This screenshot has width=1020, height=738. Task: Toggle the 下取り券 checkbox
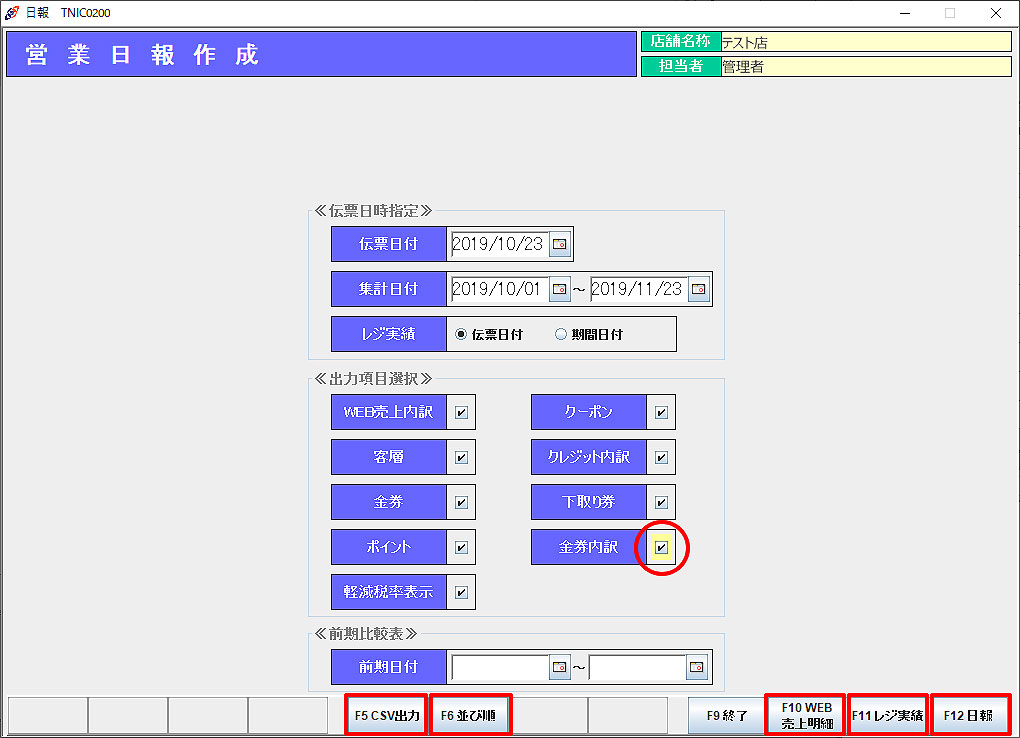(661, 502)
